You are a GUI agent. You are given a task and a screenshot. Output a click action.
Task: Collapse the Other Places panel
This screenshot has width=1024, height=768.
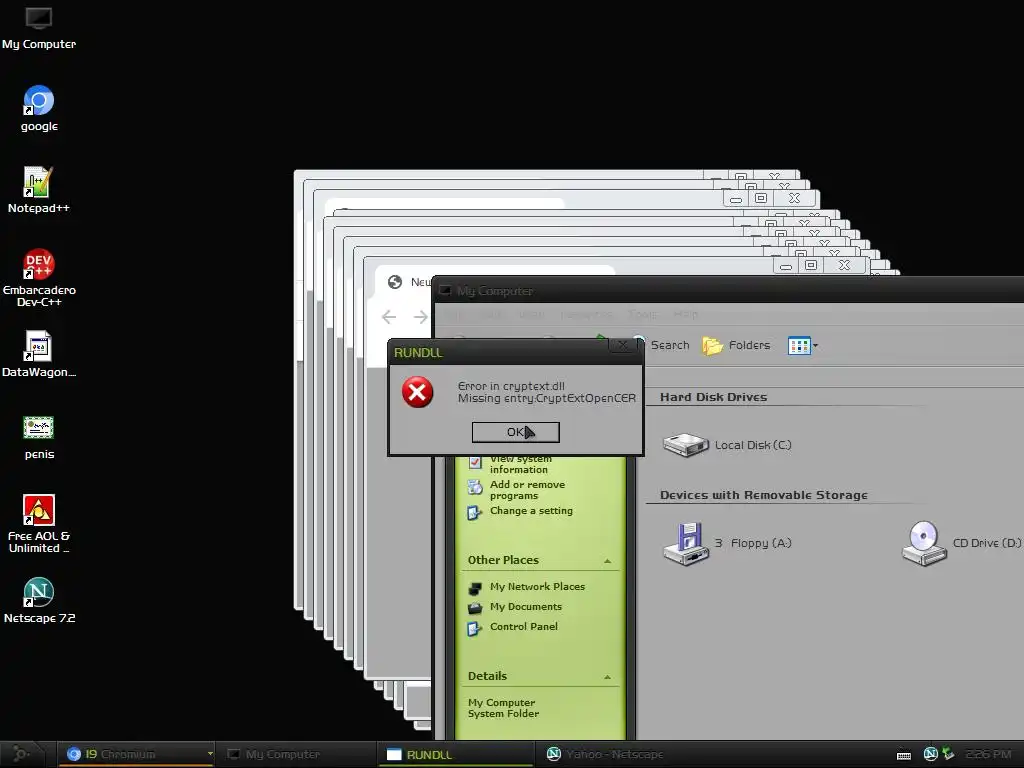(x=607, y=561)
